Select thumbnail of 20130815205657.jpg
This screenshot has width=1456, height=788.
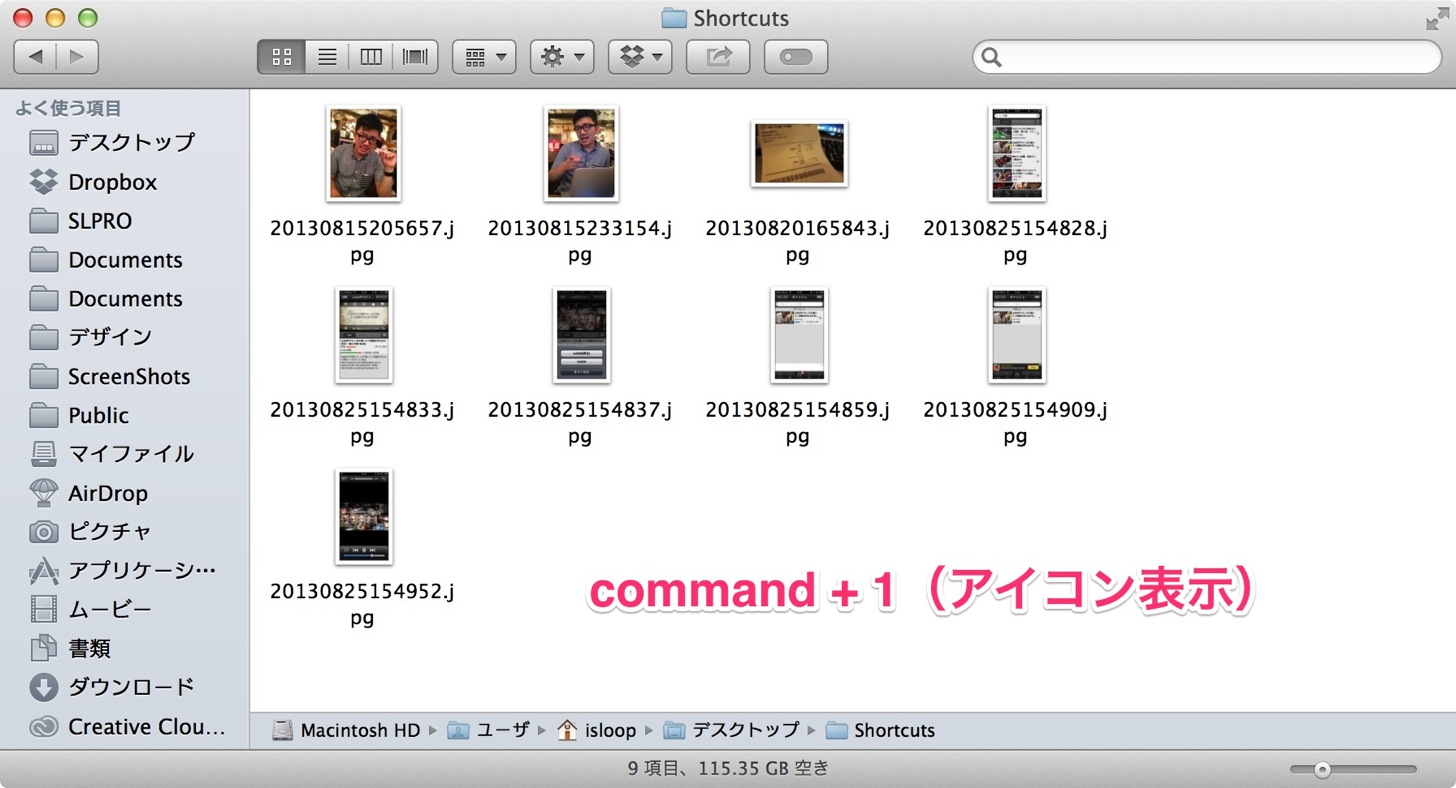[363, 153]
